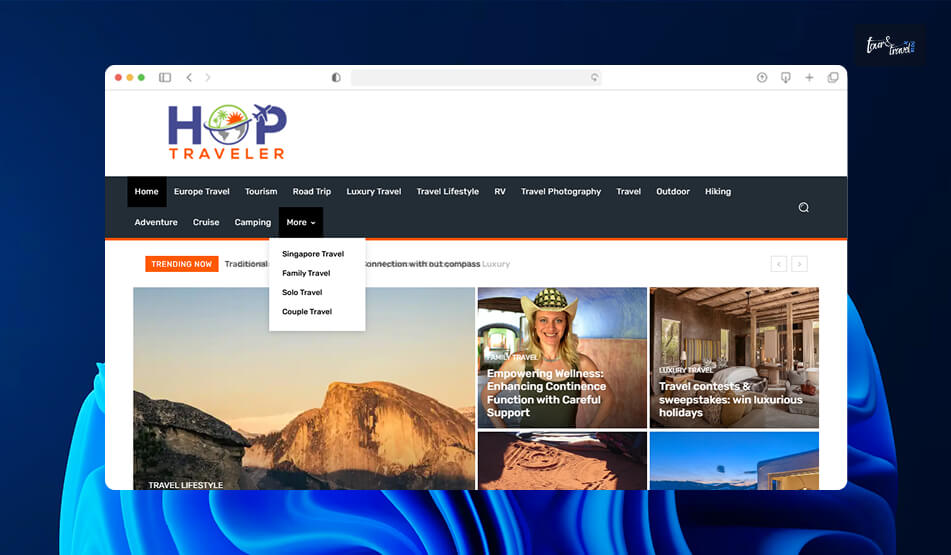Image resolution: width=951 pixels, height=555 pixels.
Task: Click the previous trending arrow button
Action: point(779,264)
